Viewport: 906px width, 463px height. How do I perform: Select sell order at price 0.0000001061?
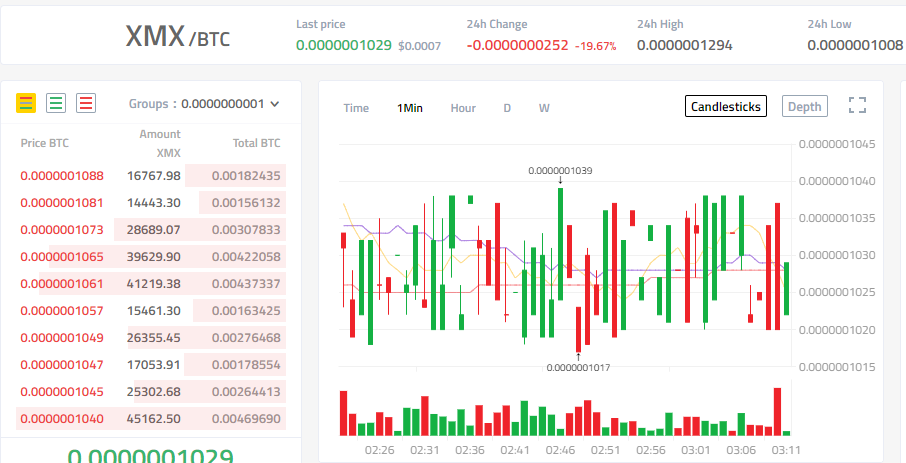point(151,284)
